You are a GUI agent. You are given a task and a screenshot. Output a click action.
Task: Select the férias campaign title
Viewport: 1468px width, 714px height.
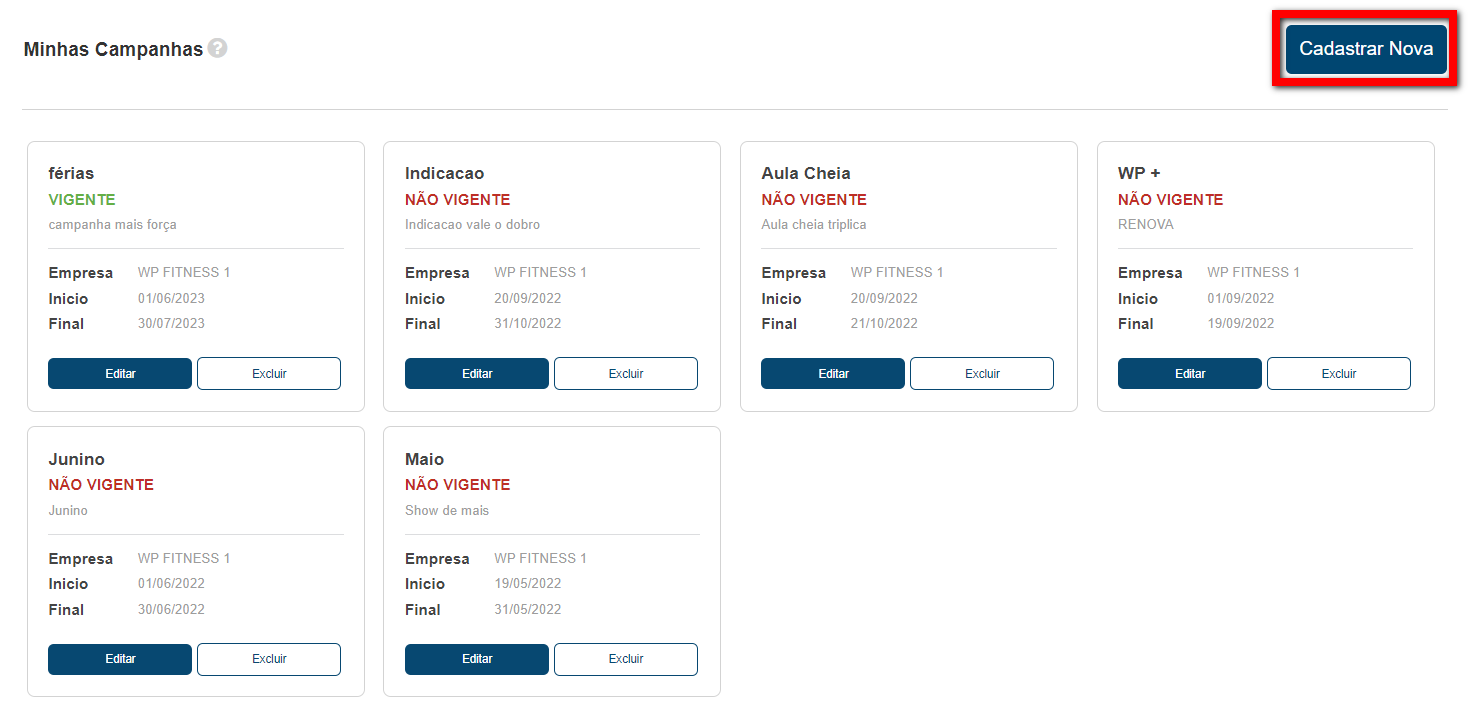tap(71, 174)
